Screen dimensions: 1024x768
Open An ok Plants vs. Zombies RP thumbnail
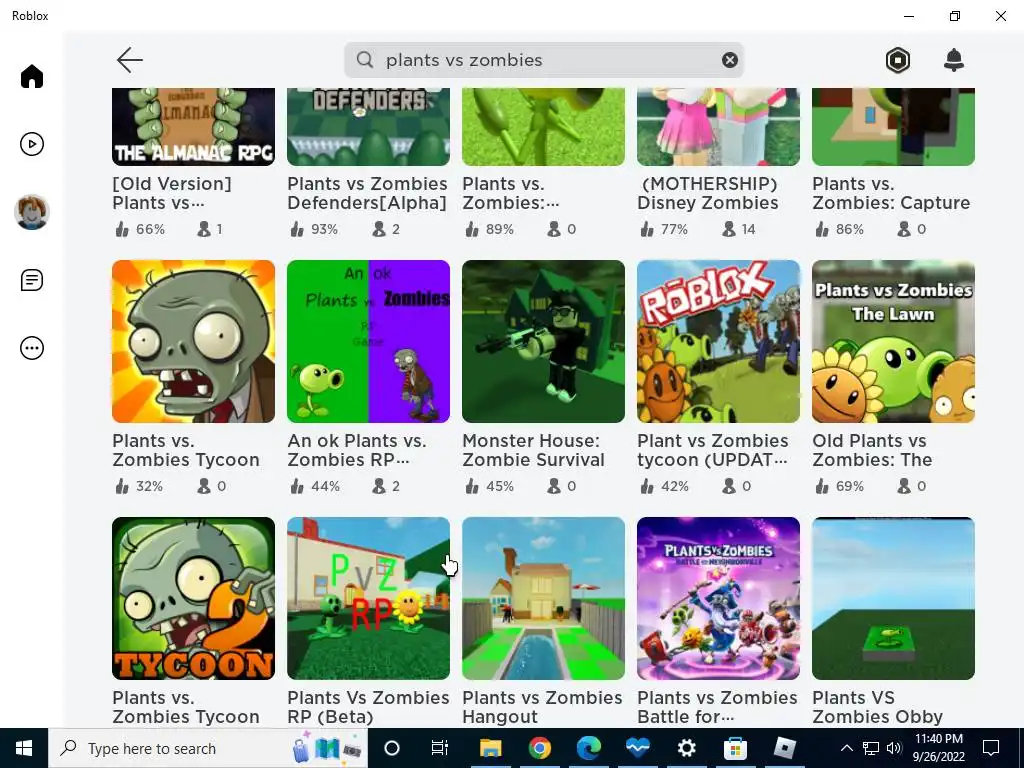[368, 342]
